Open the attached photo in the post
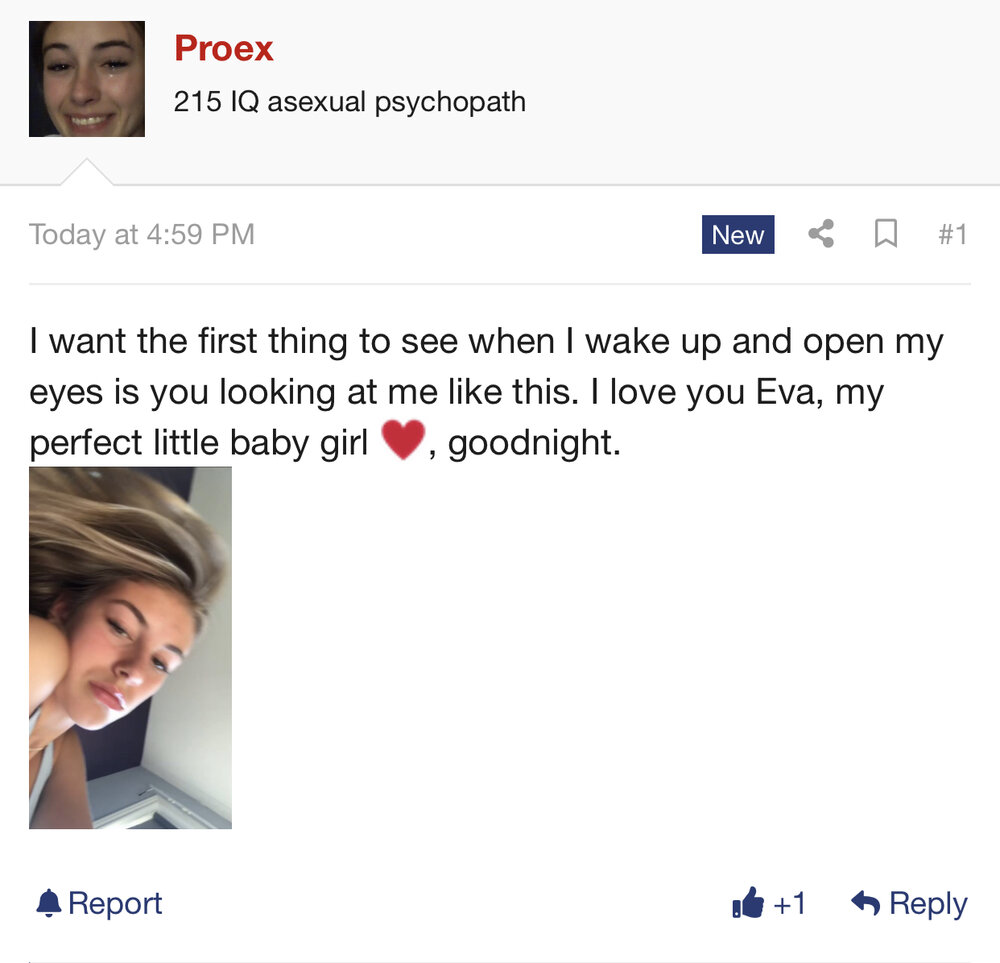Image resolution: width=1000 pixels, height=963 pixels. click(x=130, y=647)
